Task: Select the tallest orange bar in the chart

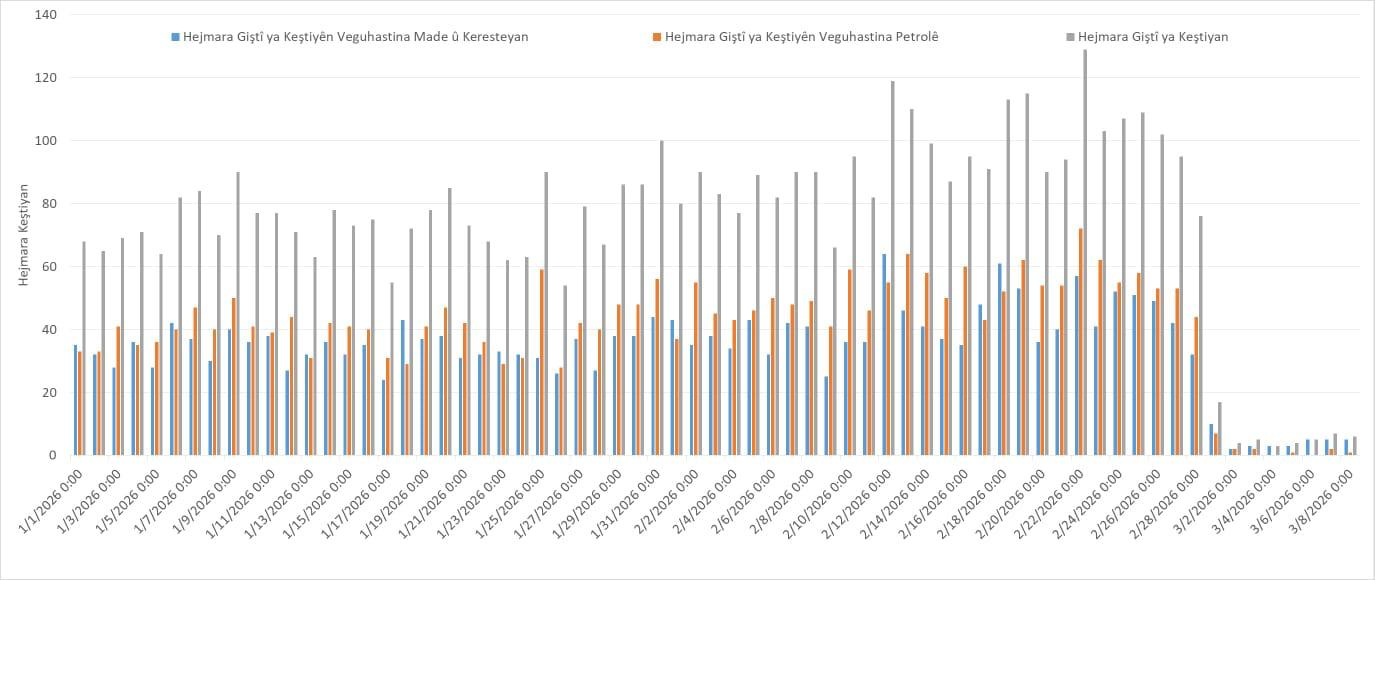Action: [x=1080, y=341]
